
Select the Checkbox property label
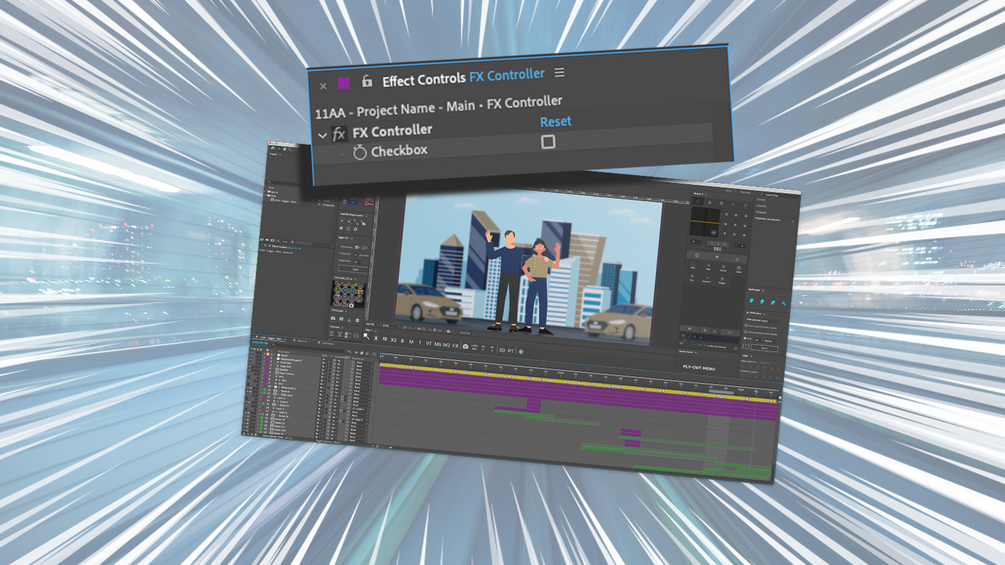click(x=399, y=151)
